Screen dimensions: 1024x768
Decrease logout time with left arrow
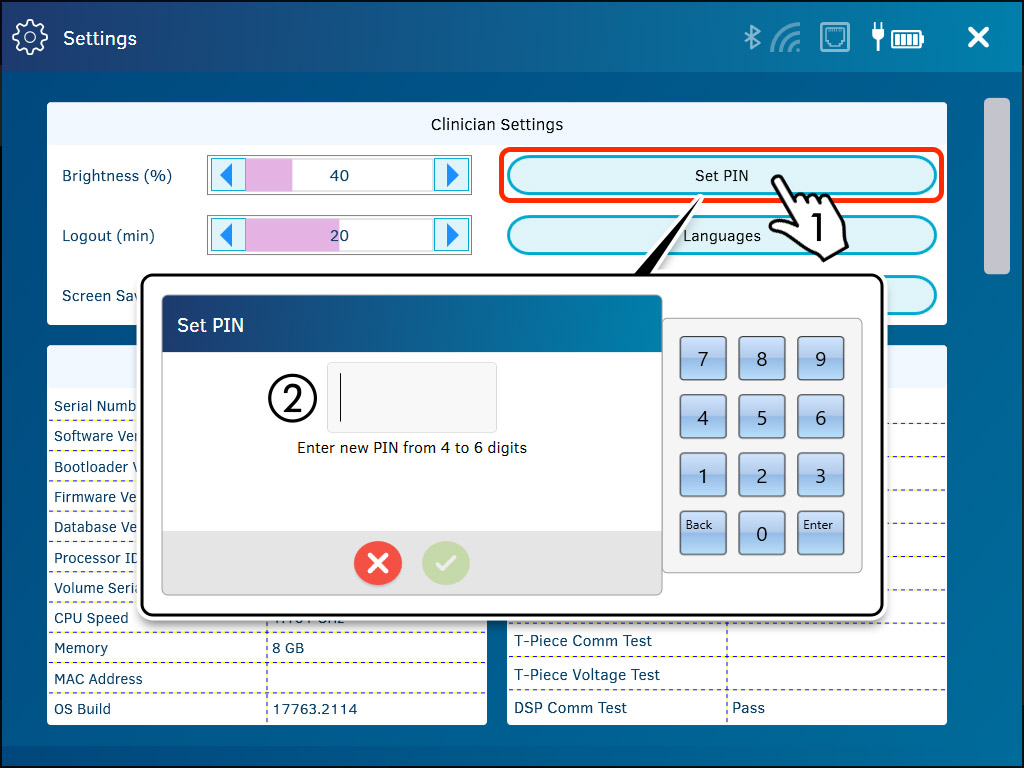click(226, 236)
